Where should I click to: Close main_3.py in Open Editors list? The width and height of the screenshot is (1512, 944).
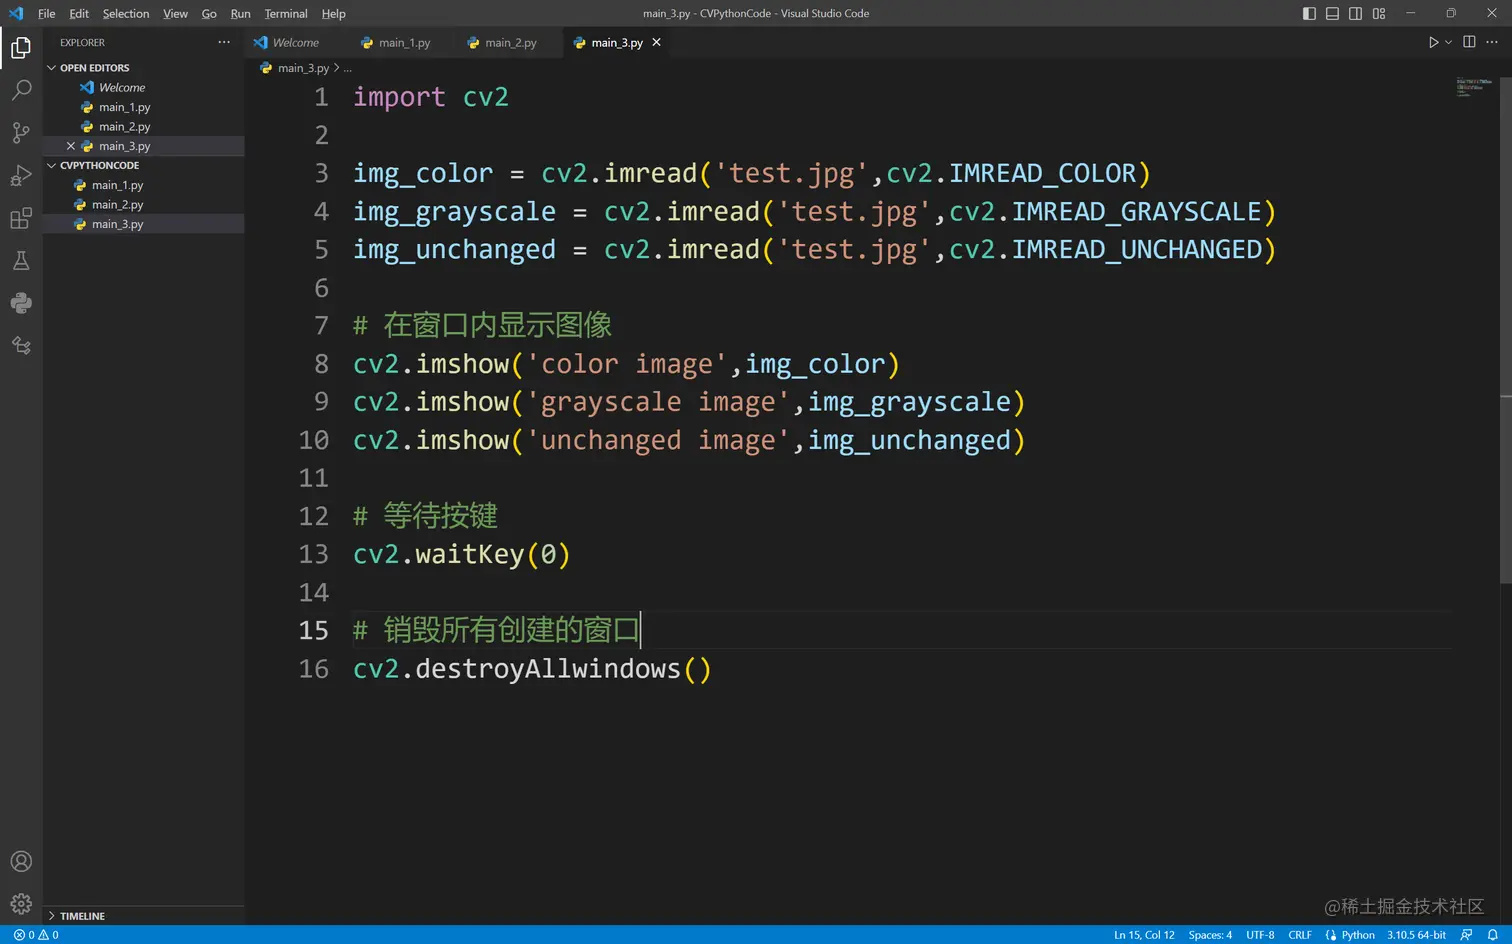click(70, 146)
